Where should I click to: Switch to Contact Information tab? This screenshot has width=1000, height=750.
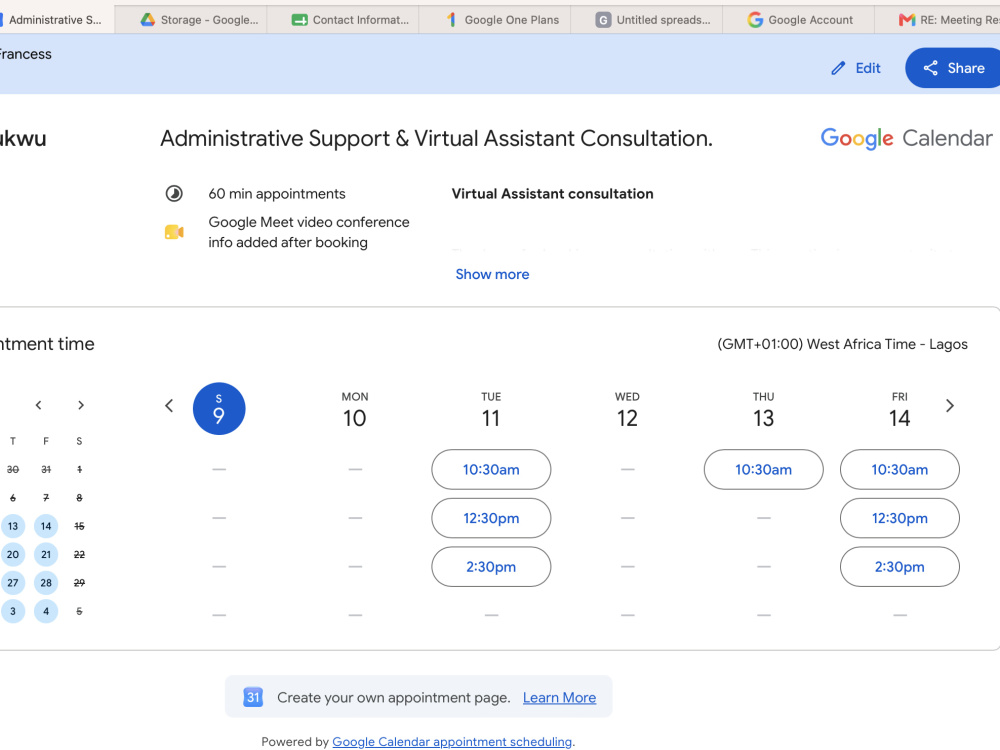point(342,20)
